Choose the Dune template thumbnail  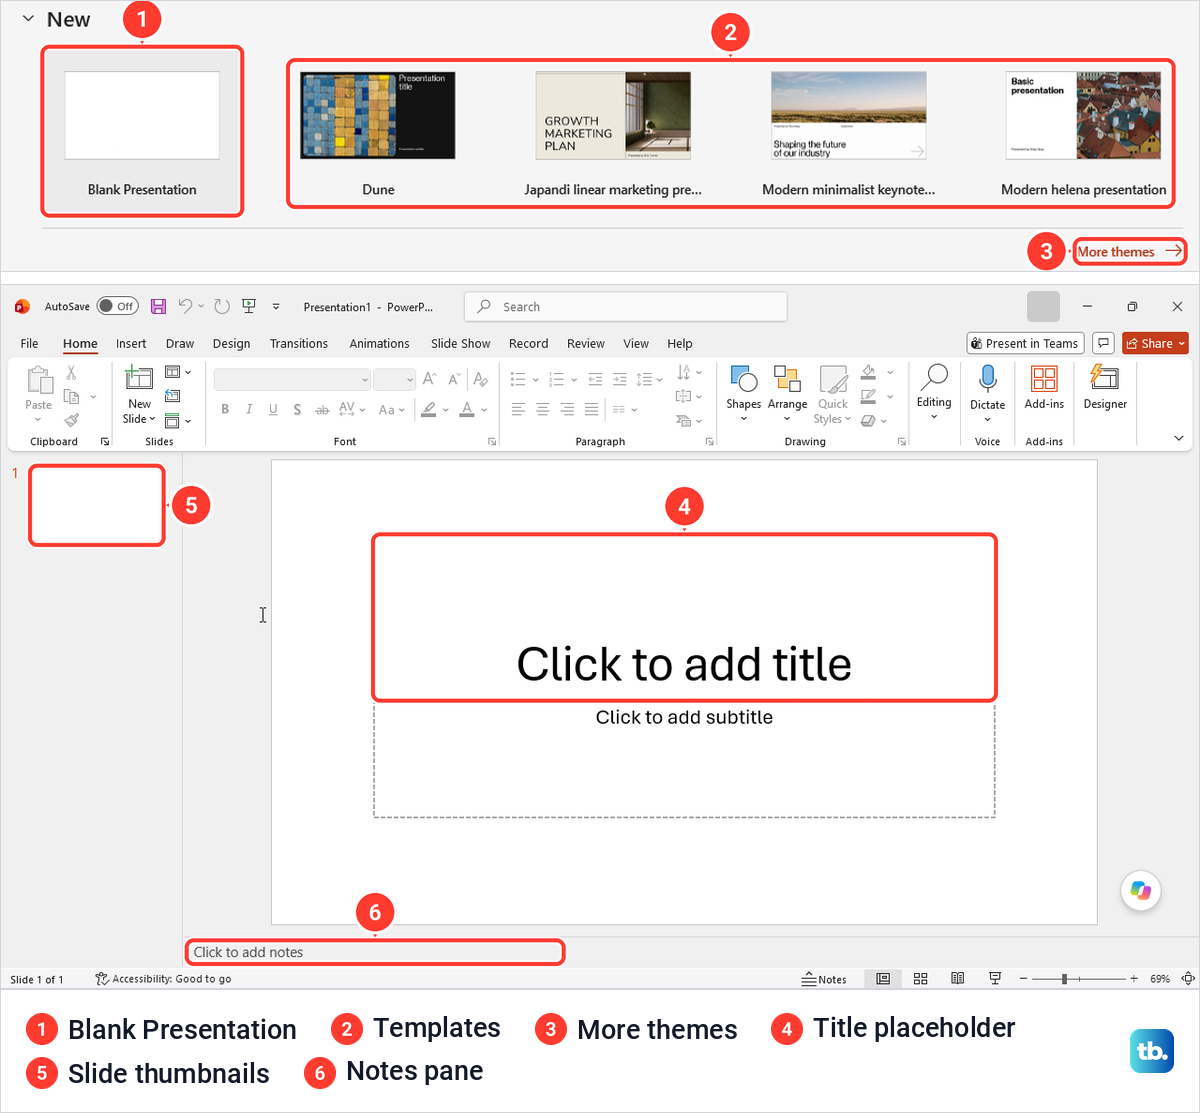378,115
